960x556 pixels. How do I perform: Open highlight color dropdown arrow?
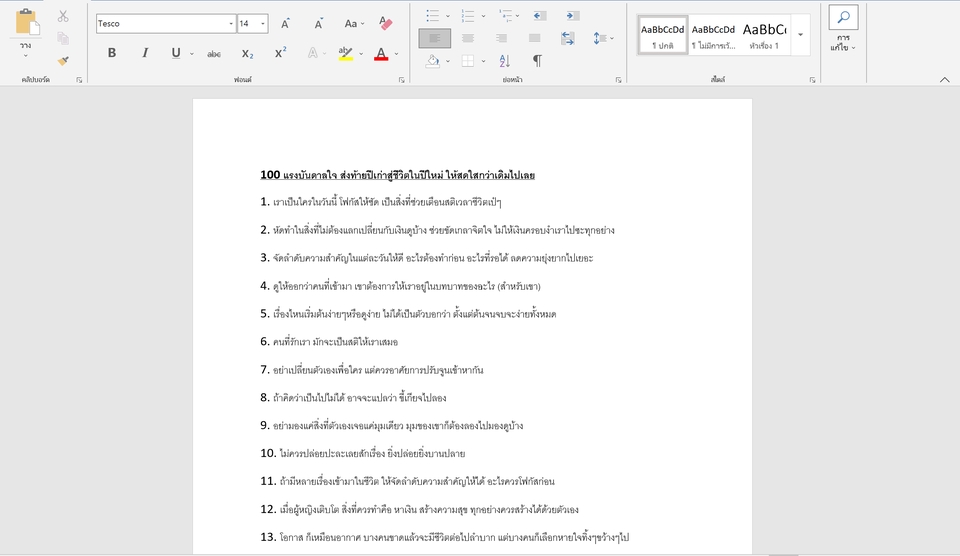pyautogui.click(x=361, y=54)
